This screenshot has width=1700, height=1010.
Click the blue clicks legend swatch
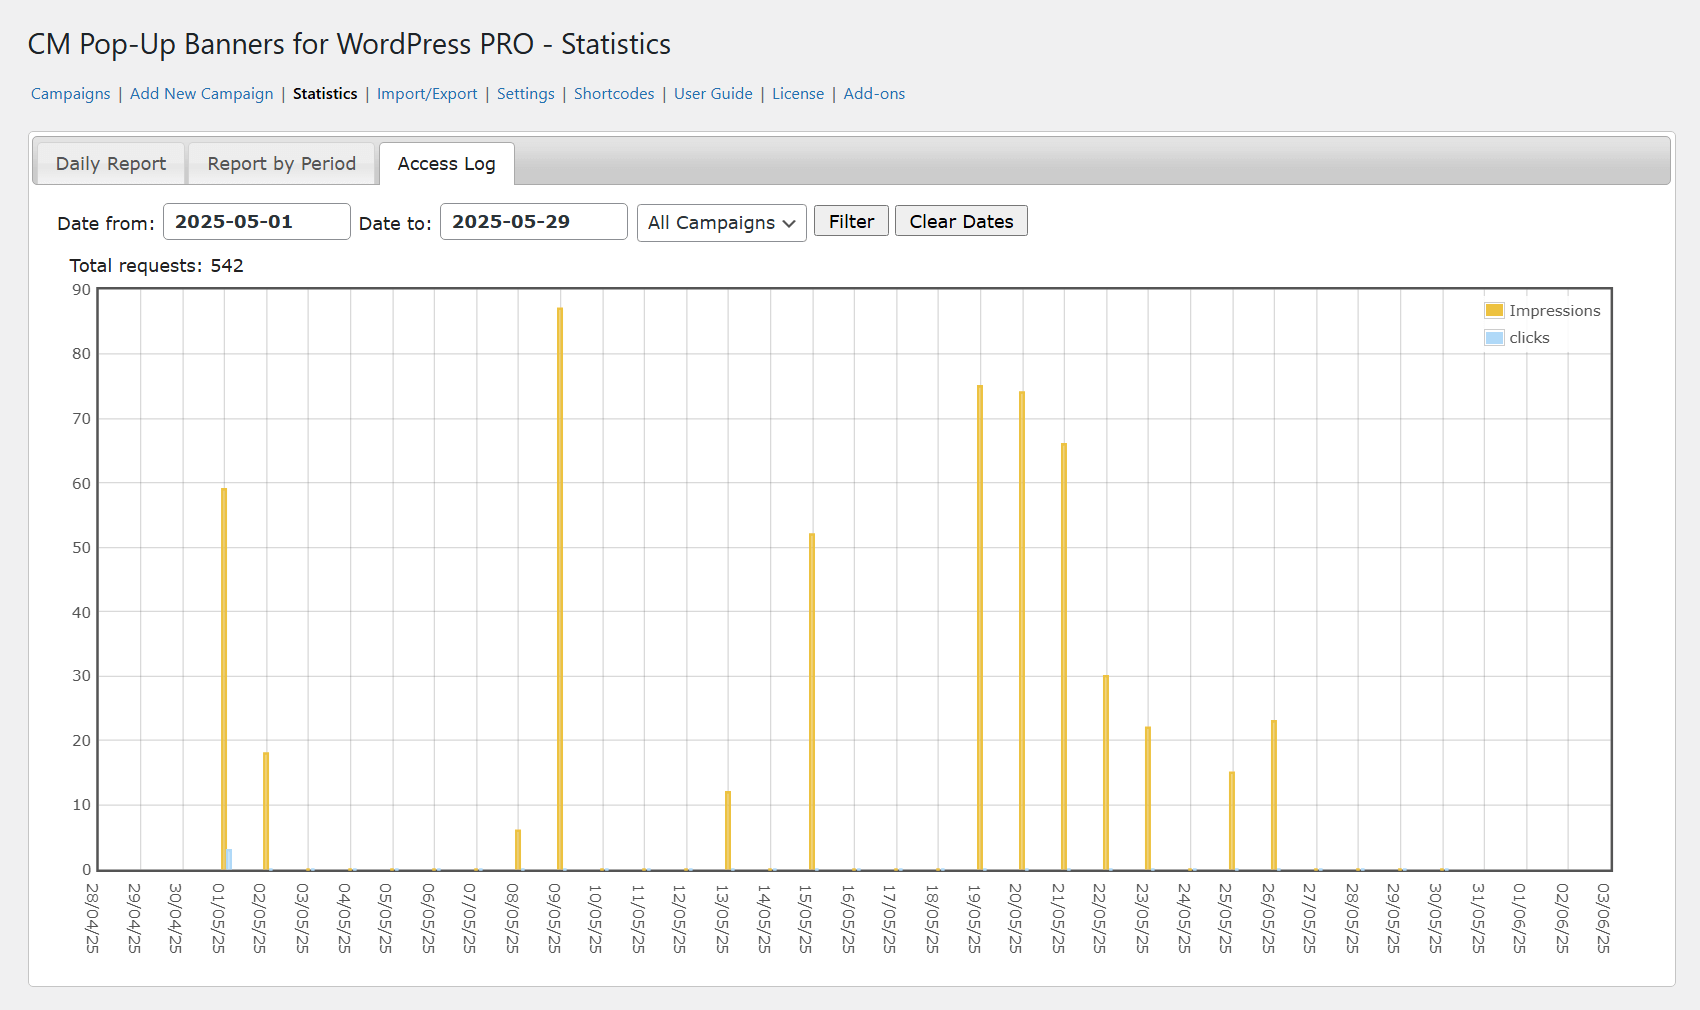tap(1494, 338)
